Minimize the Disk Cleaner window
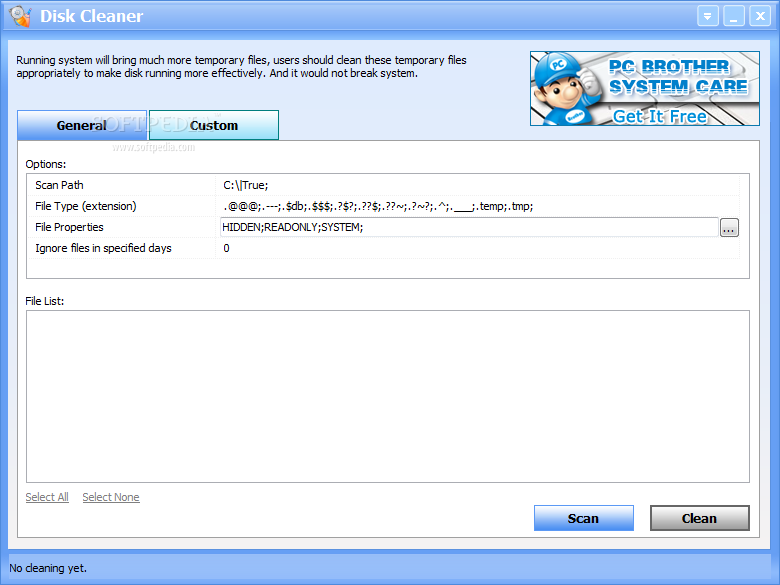 tap(734, 16)
